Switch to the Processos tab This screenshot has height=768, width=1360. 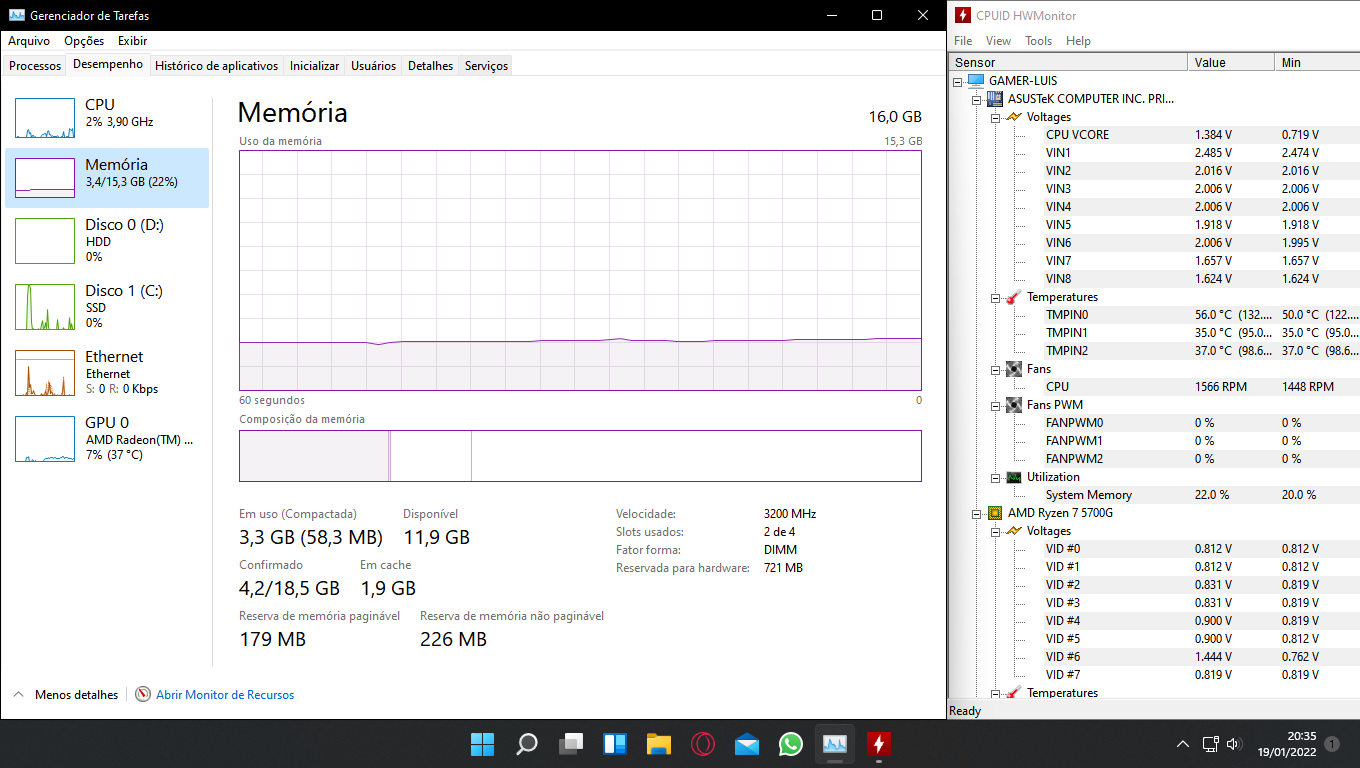35,66
